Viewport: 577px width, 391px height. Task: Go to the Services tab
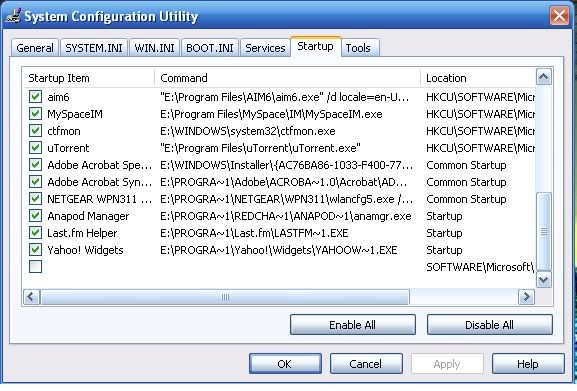click(x=265, y=48)
